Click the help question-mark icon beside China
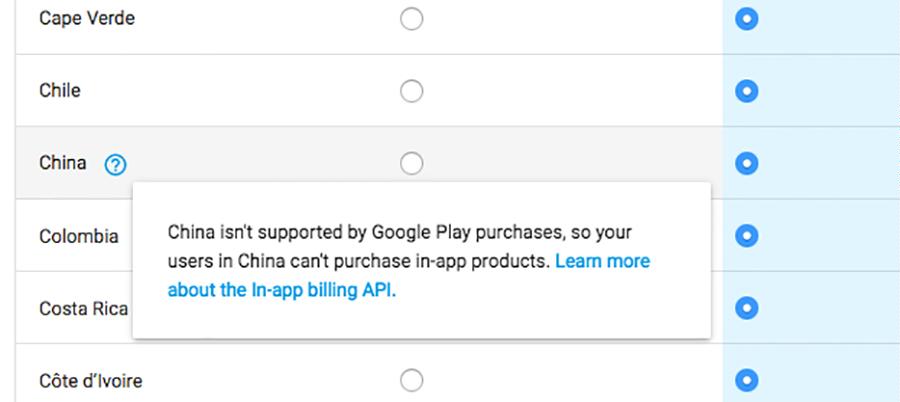 [x=115, y=166]
